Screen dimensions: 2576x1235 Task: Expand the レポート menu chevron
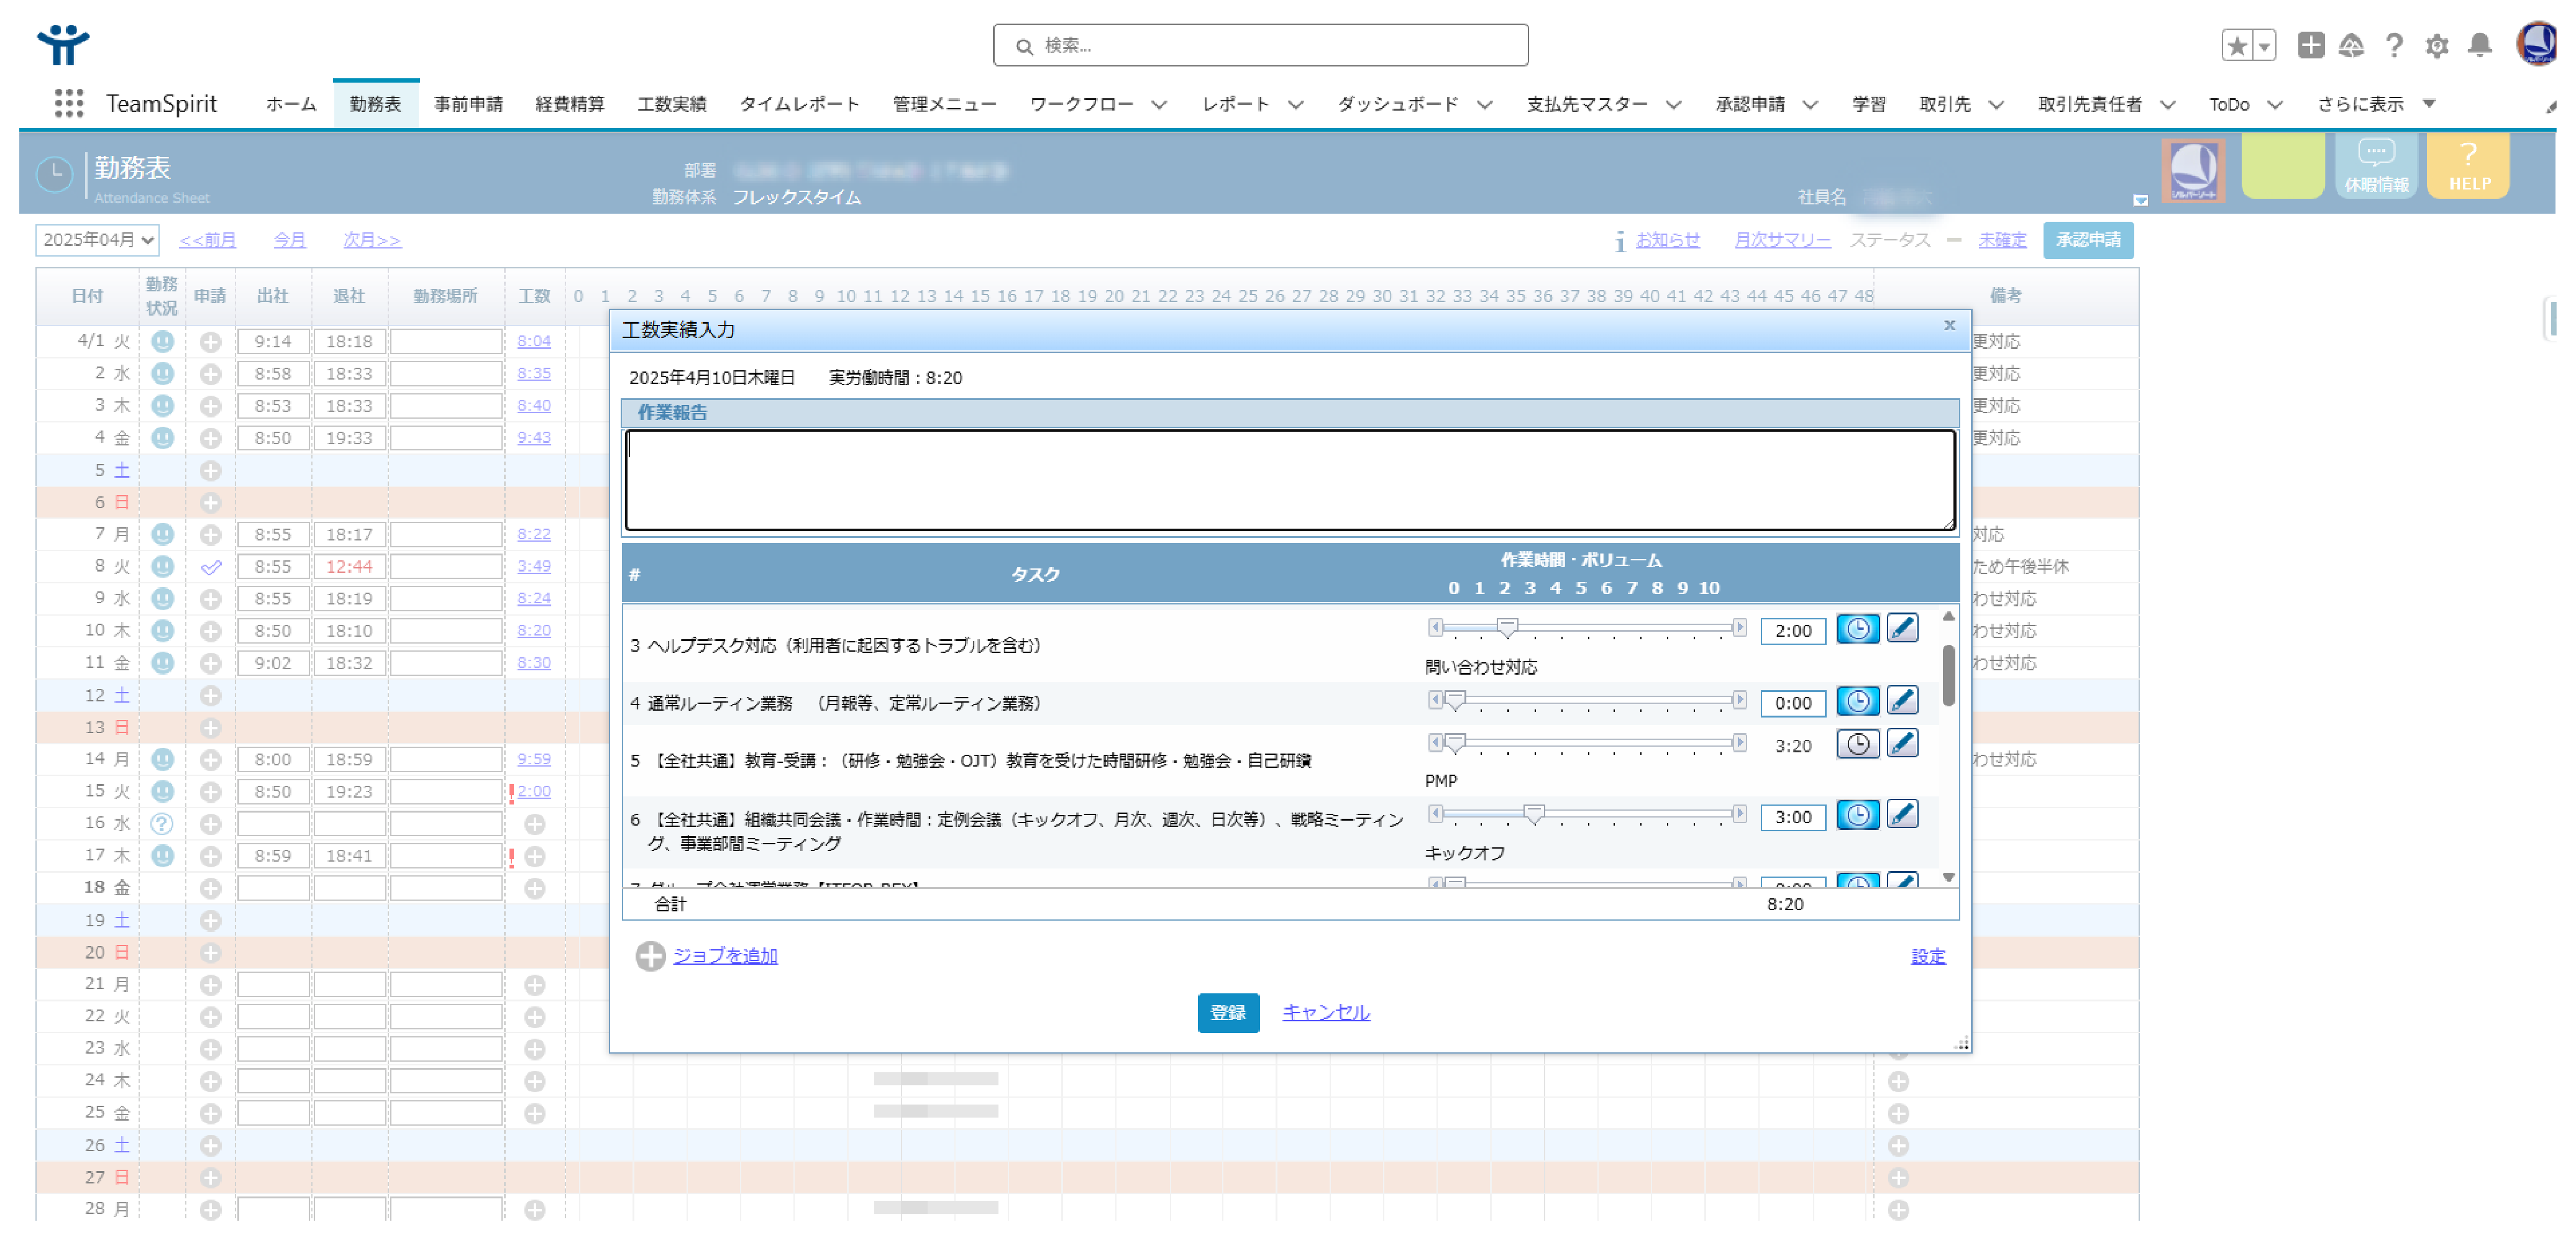coord(1297,103)
